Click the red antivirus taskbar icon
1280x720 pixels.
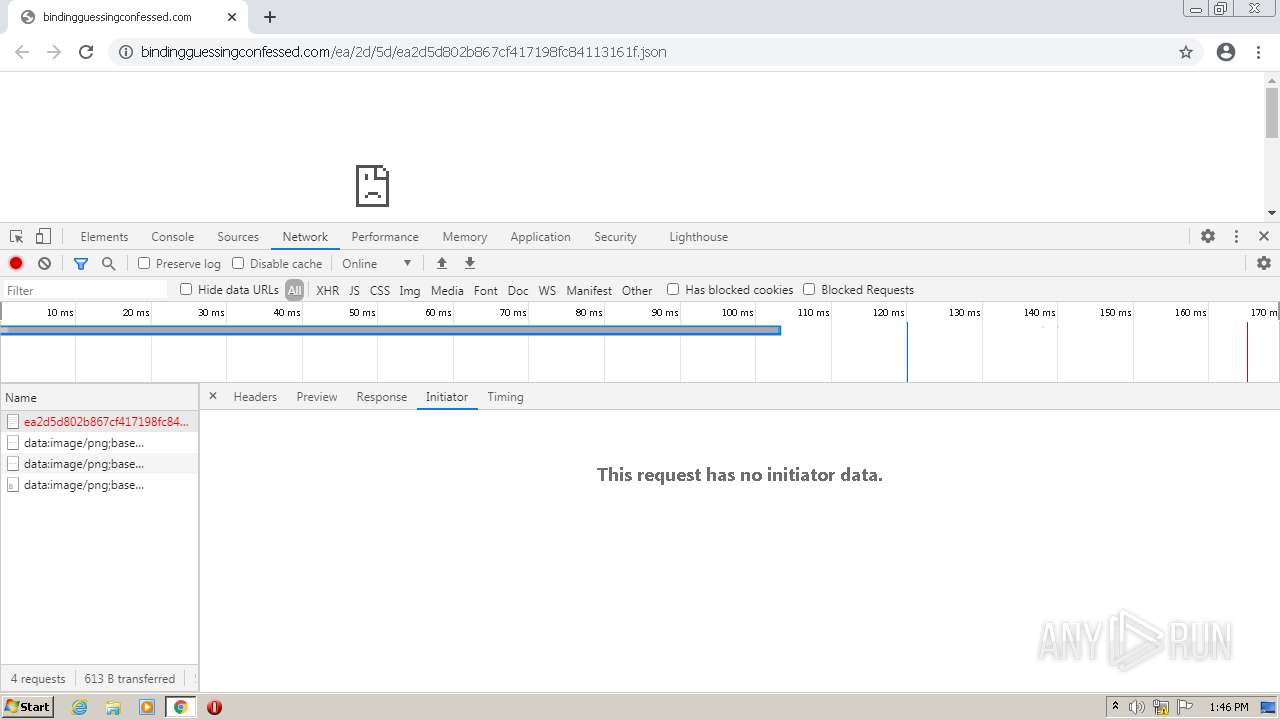pyautogui.click(x=214, y=707)
